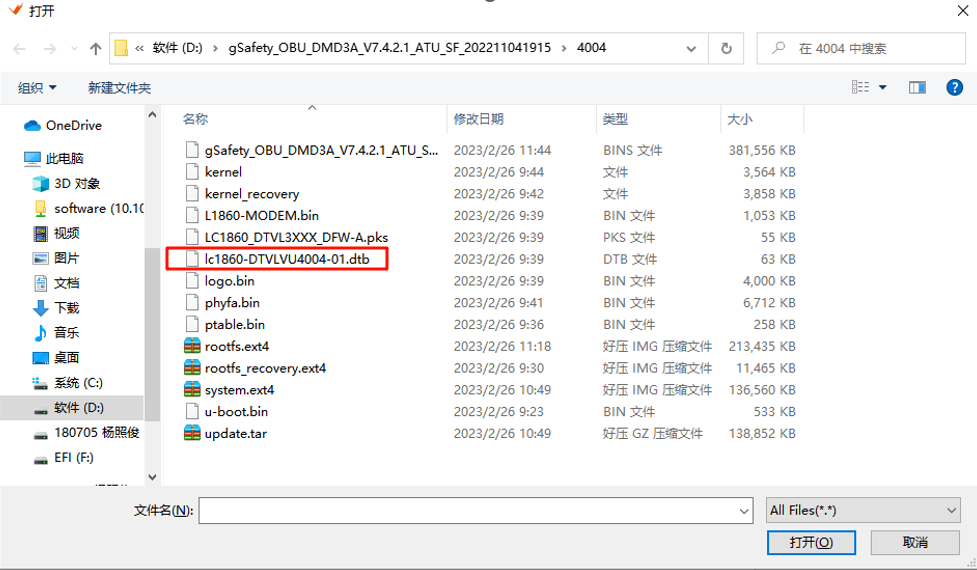Click the 文件名 text input field
This screenshot has height=570, width=977.
point(468,511)
